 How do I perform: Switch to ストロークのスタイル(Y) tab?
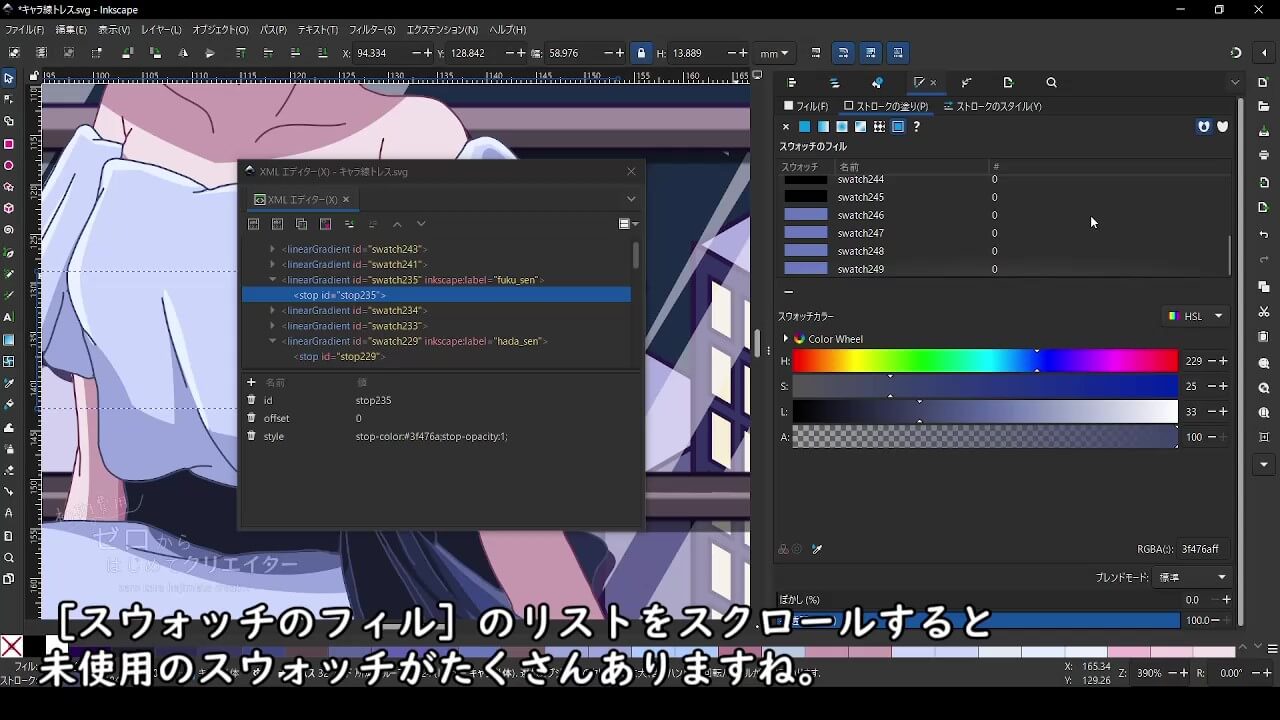[992, 106]
